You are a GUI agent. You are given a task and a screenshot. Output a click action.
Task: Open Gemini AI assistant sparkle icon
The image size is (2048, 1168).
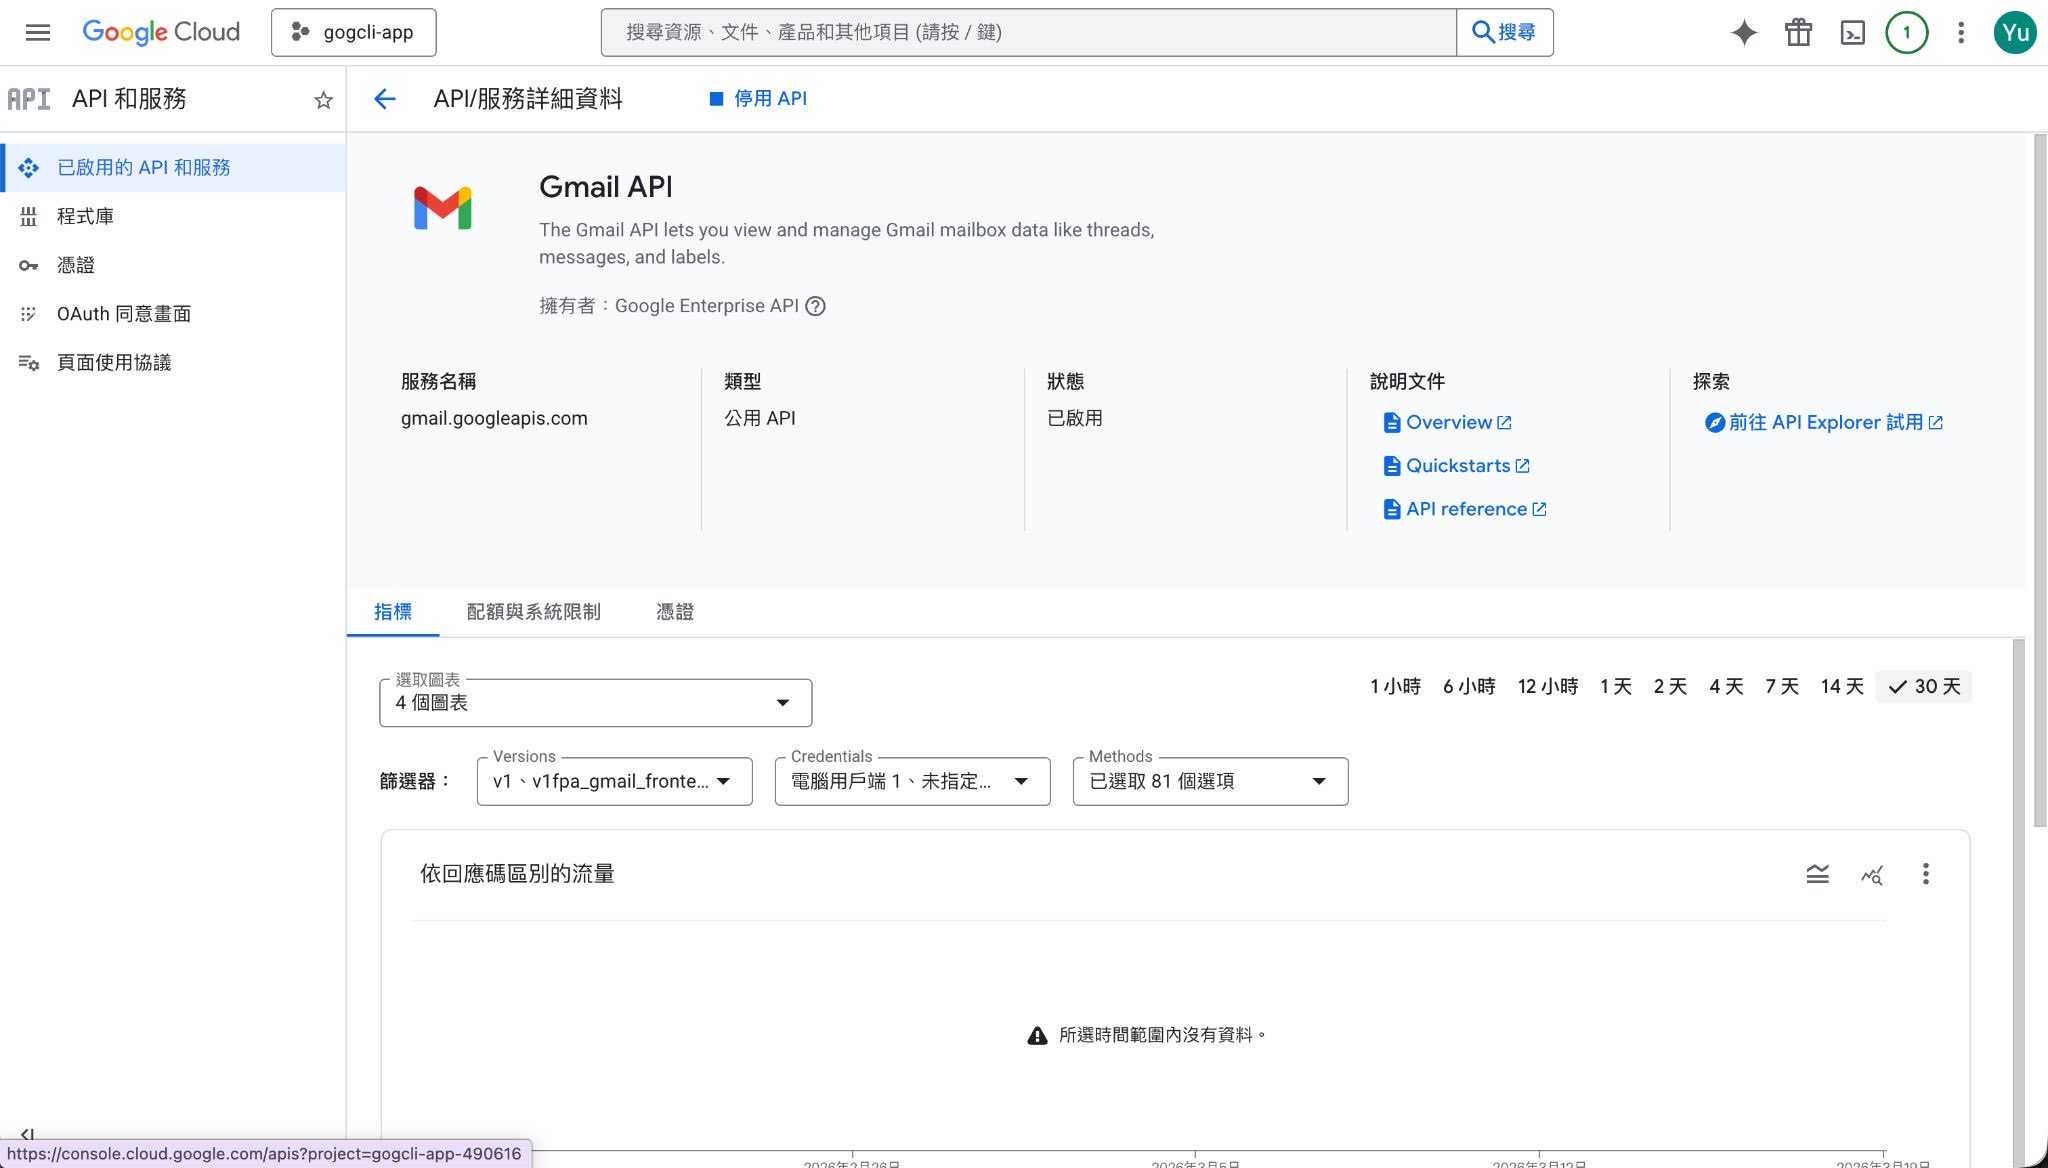click(x=1744, y=32)
